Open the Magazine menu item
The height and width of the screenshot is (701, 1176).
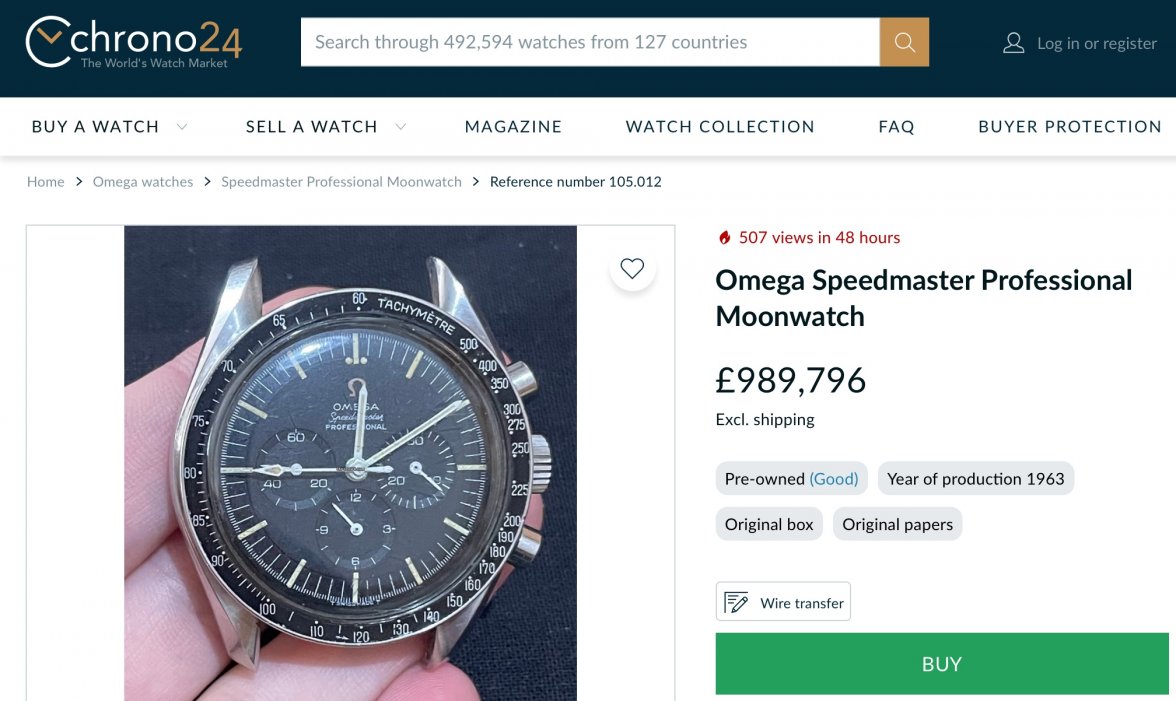coord(513,127)
